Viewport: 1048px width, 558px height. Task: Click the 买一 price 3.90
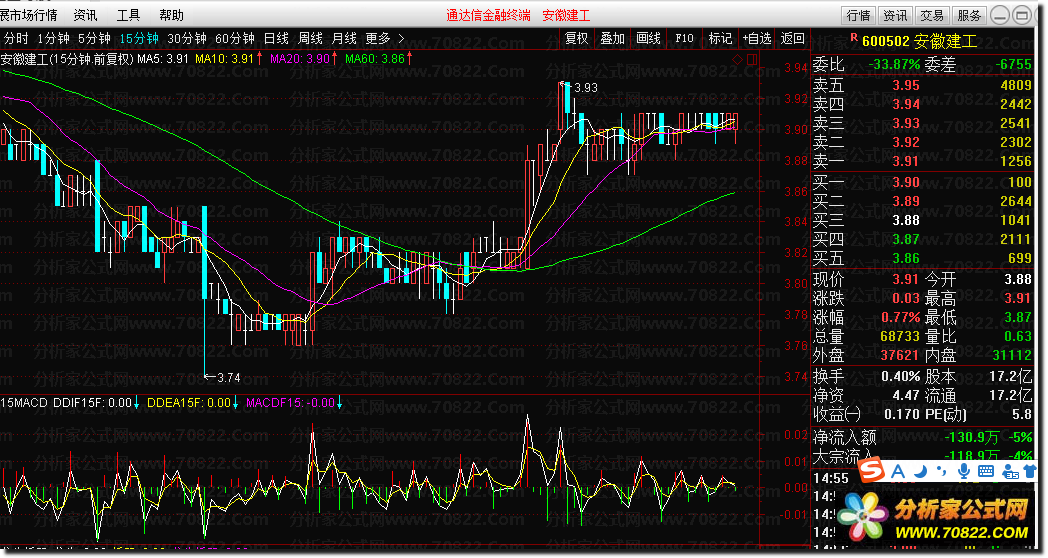906,182
